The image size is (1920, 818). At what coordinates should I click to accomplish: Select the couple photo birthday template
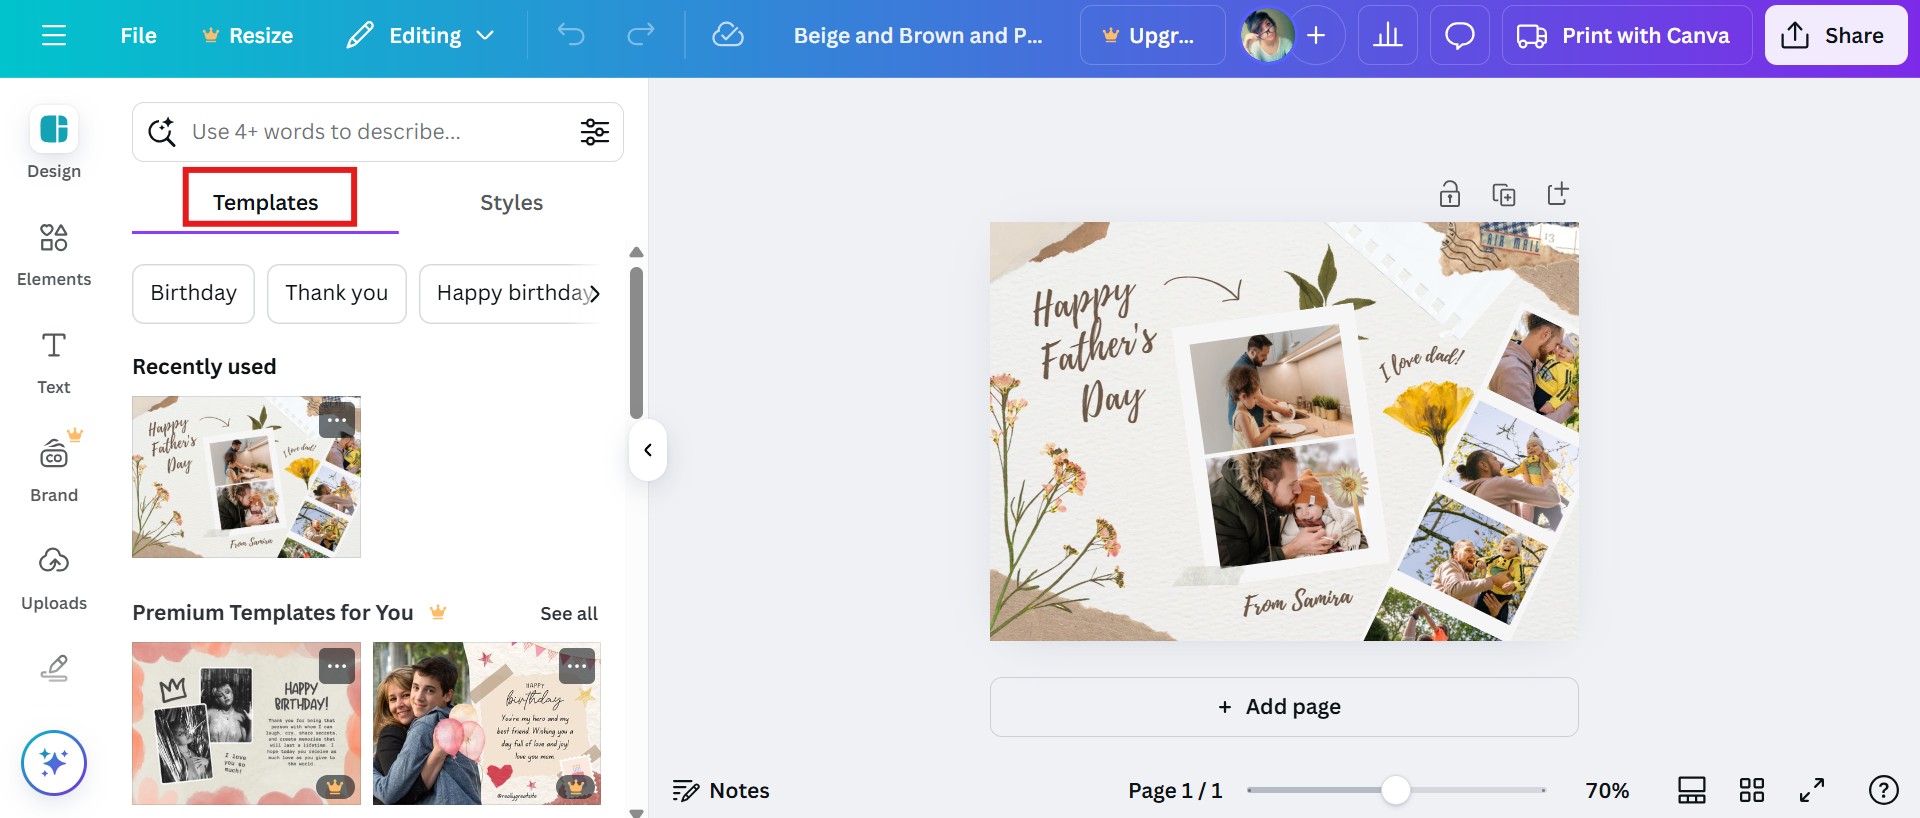487,723
